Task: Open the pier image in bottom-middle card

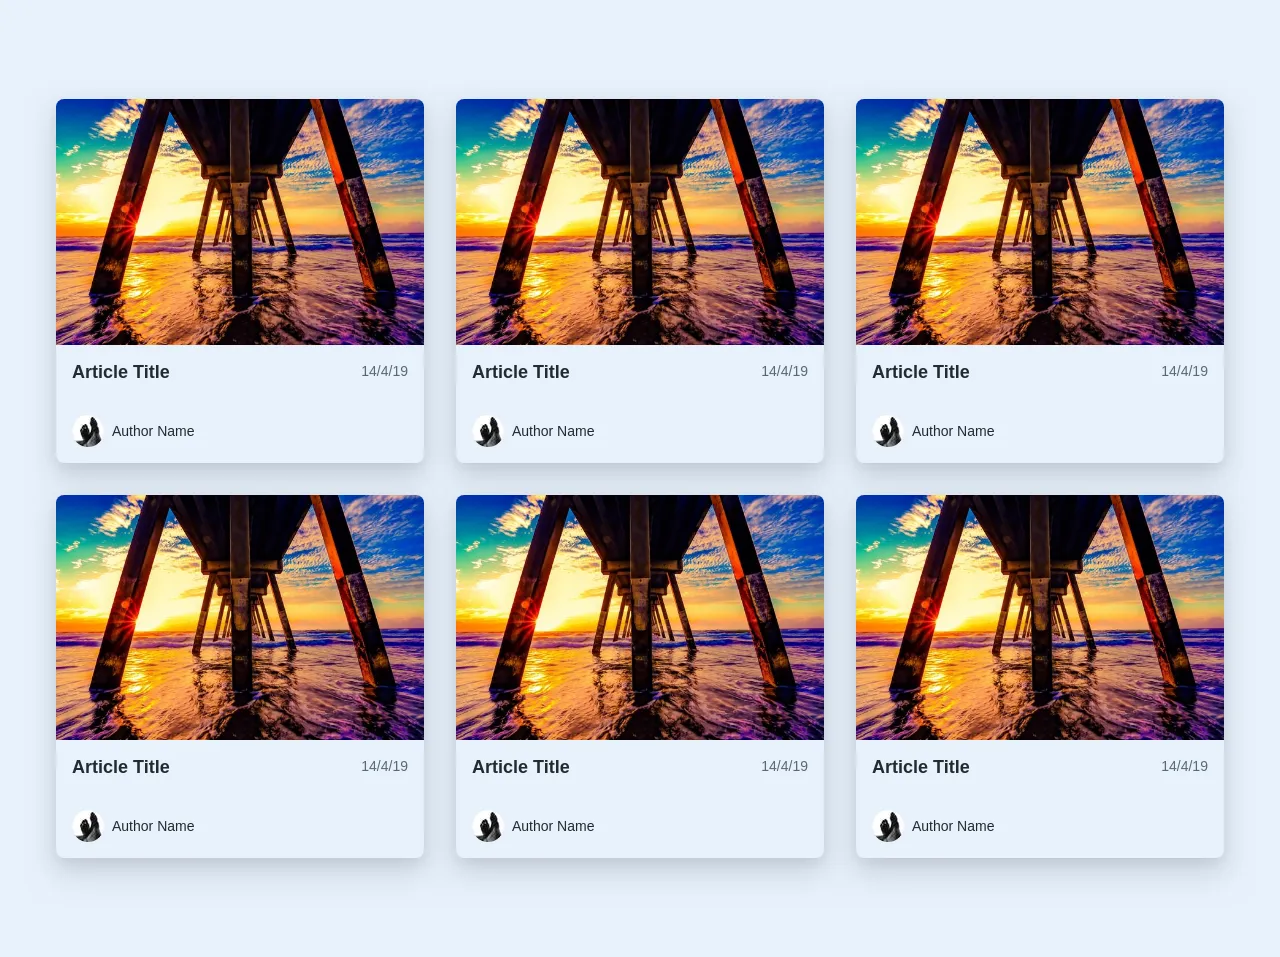Action: click(640, 617)
